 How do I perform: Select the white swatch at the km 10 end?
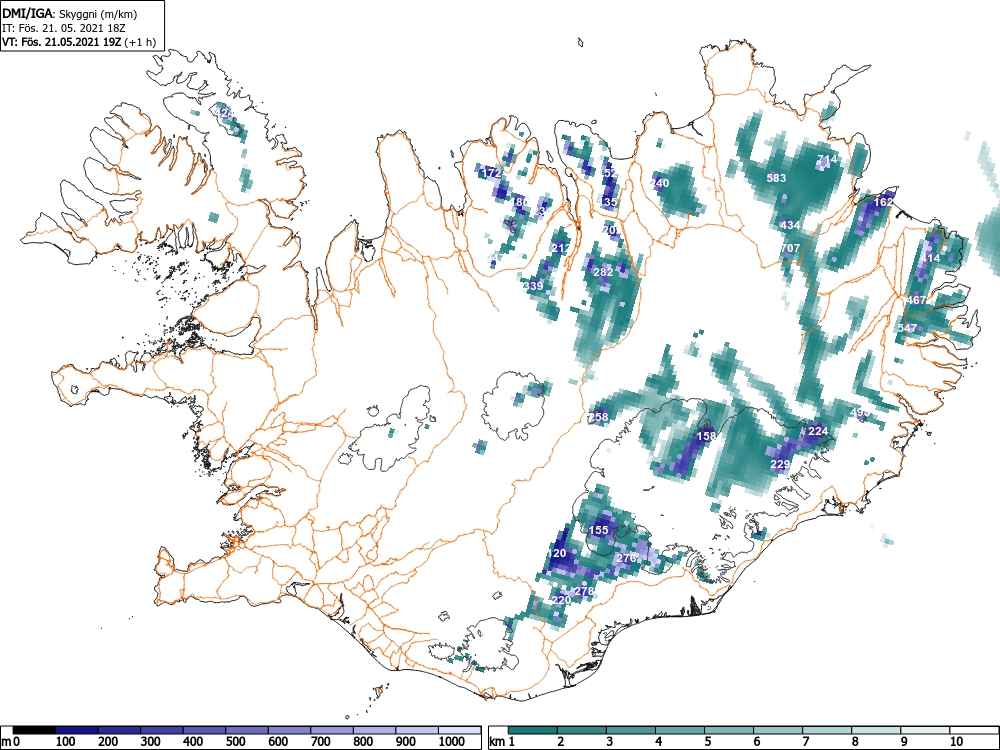click(x=974, y=730)
